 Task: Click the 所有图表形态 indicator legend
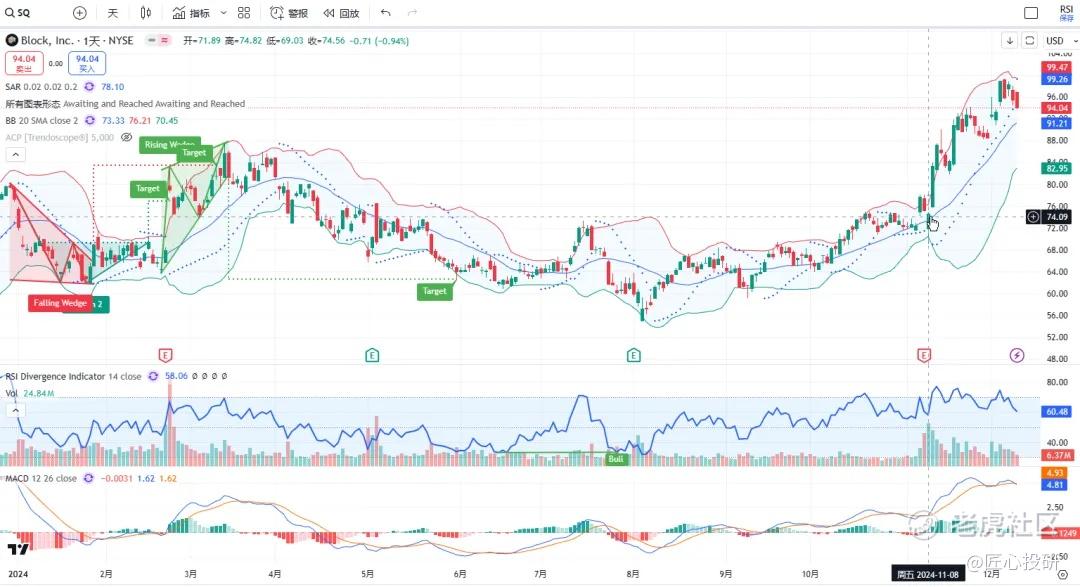coord(125,104)
